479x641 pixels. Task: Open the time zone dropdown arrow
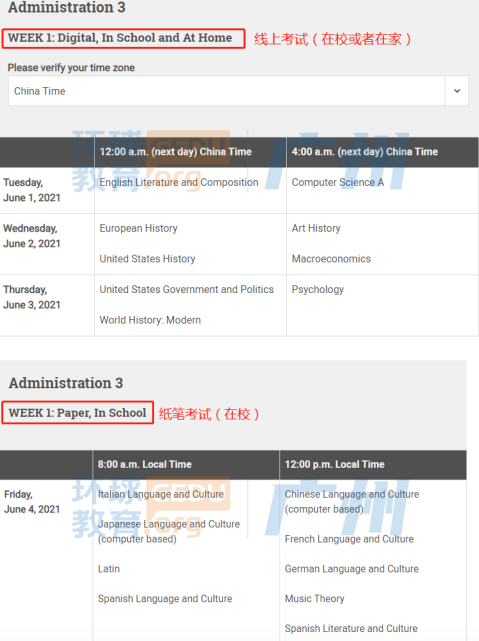click(x=457, y=91)
